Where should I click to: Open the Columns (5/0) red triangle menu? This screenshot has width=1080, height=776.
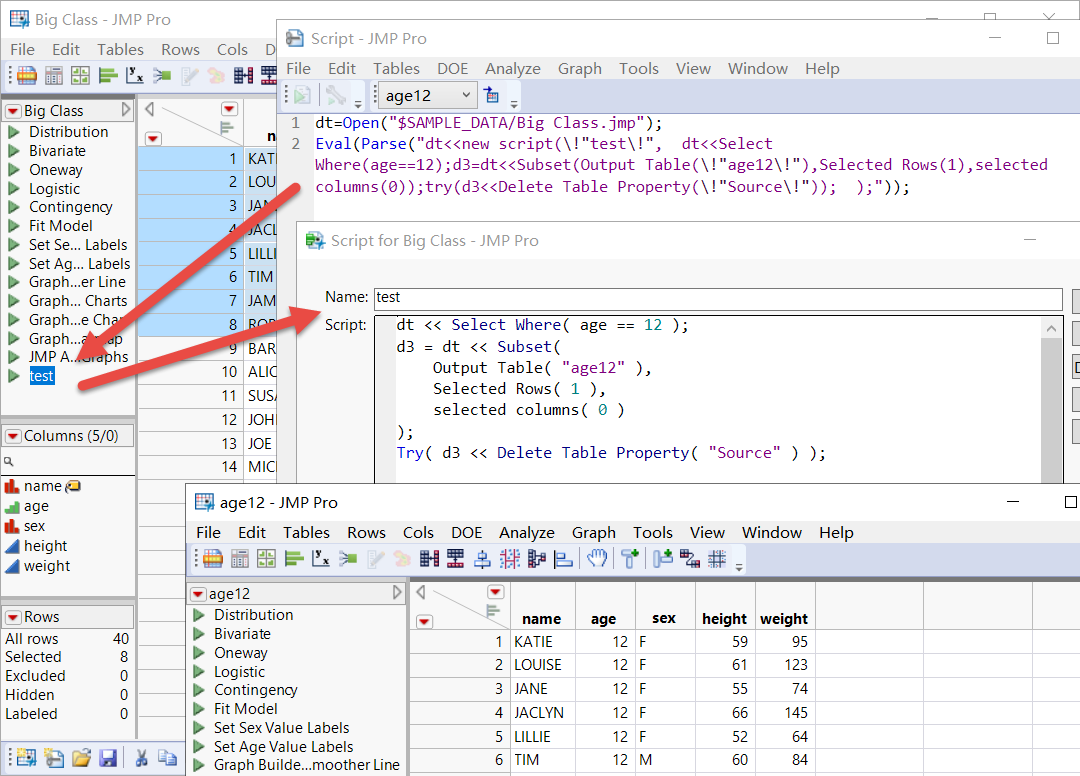point(14,437)
